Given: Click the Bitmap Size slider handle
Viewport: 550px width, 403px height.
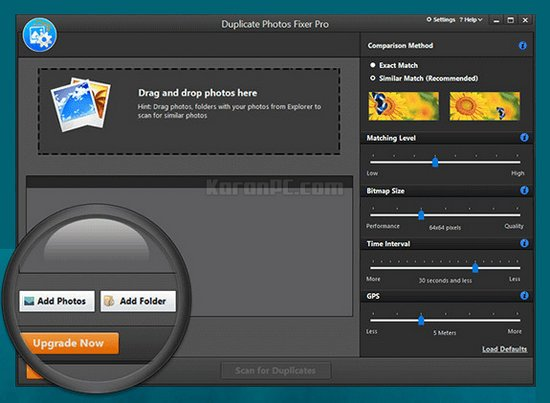Looking at the screenshot, I should pyautogui.click(x=421, y=214).
